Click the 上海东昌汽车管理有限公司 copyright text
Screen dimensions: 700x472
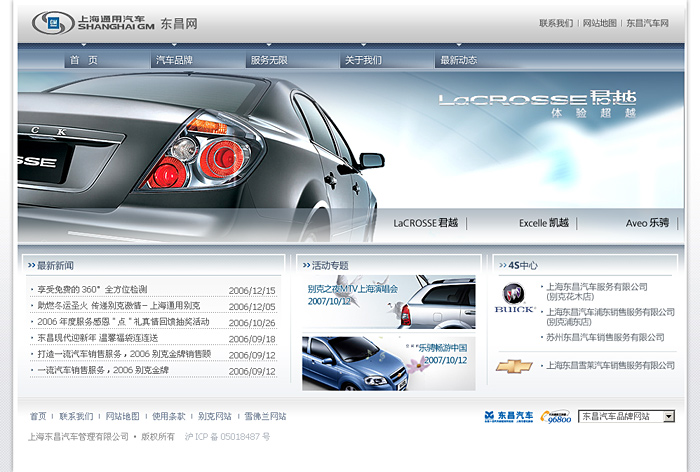tap(79, 436)
